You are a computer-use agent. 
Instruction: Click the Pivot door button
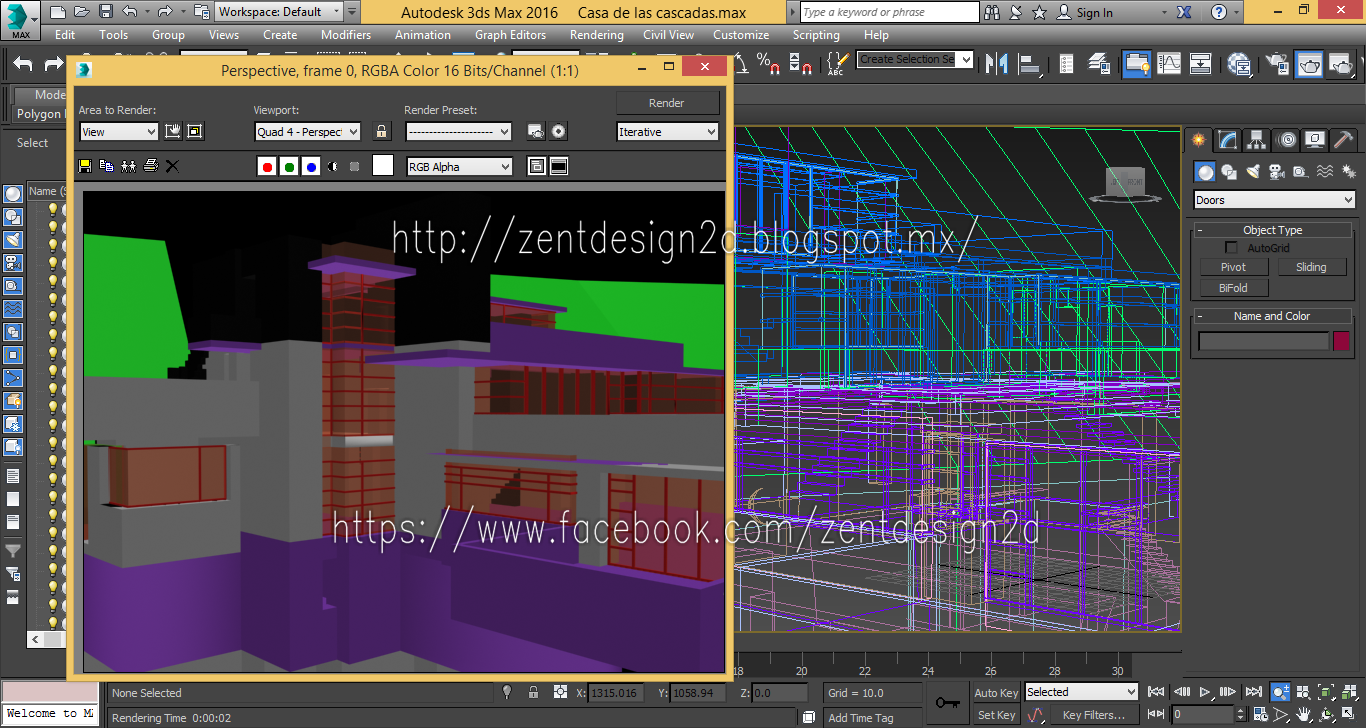point(1234,267)
